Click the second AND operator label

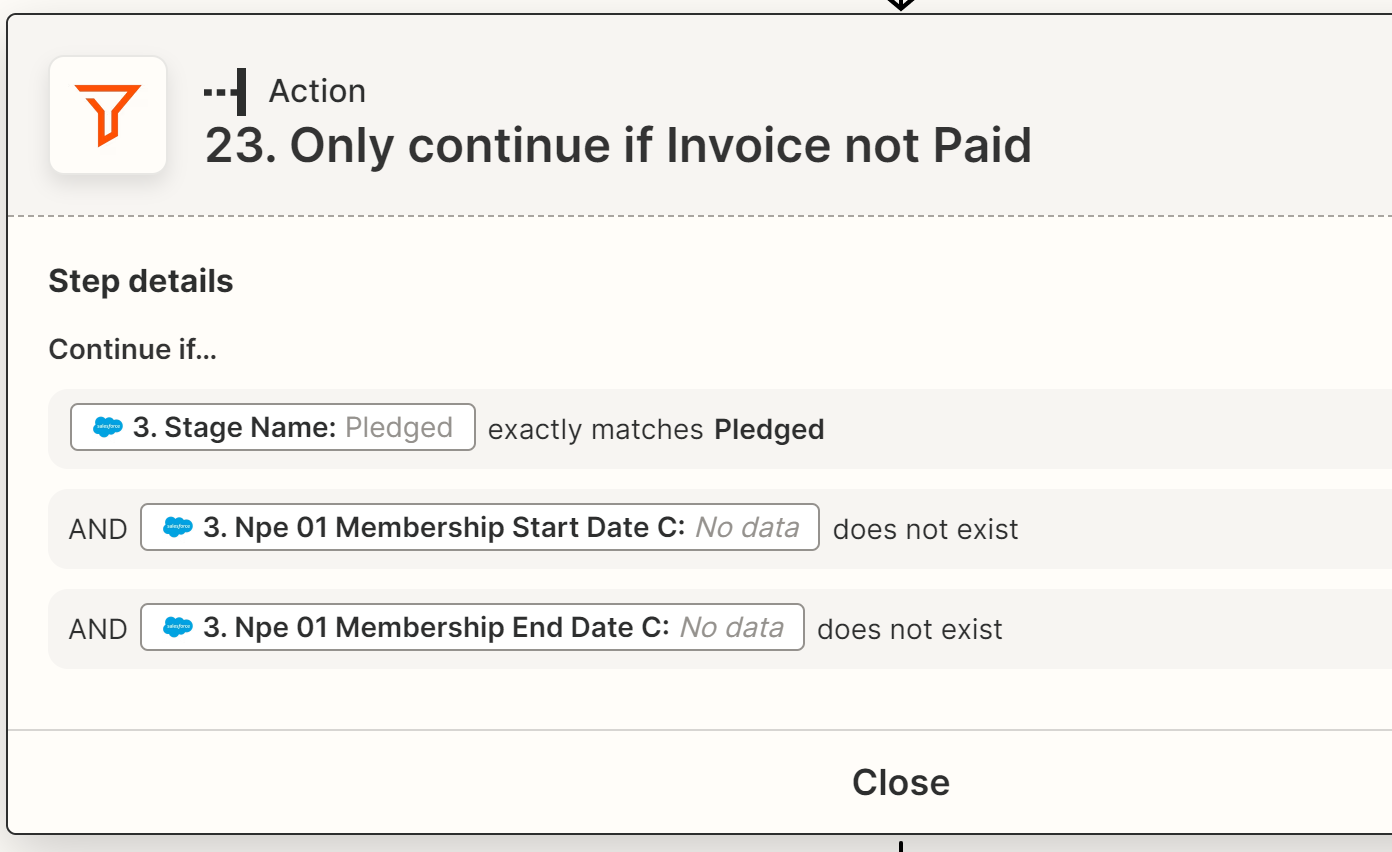[98, 629]
